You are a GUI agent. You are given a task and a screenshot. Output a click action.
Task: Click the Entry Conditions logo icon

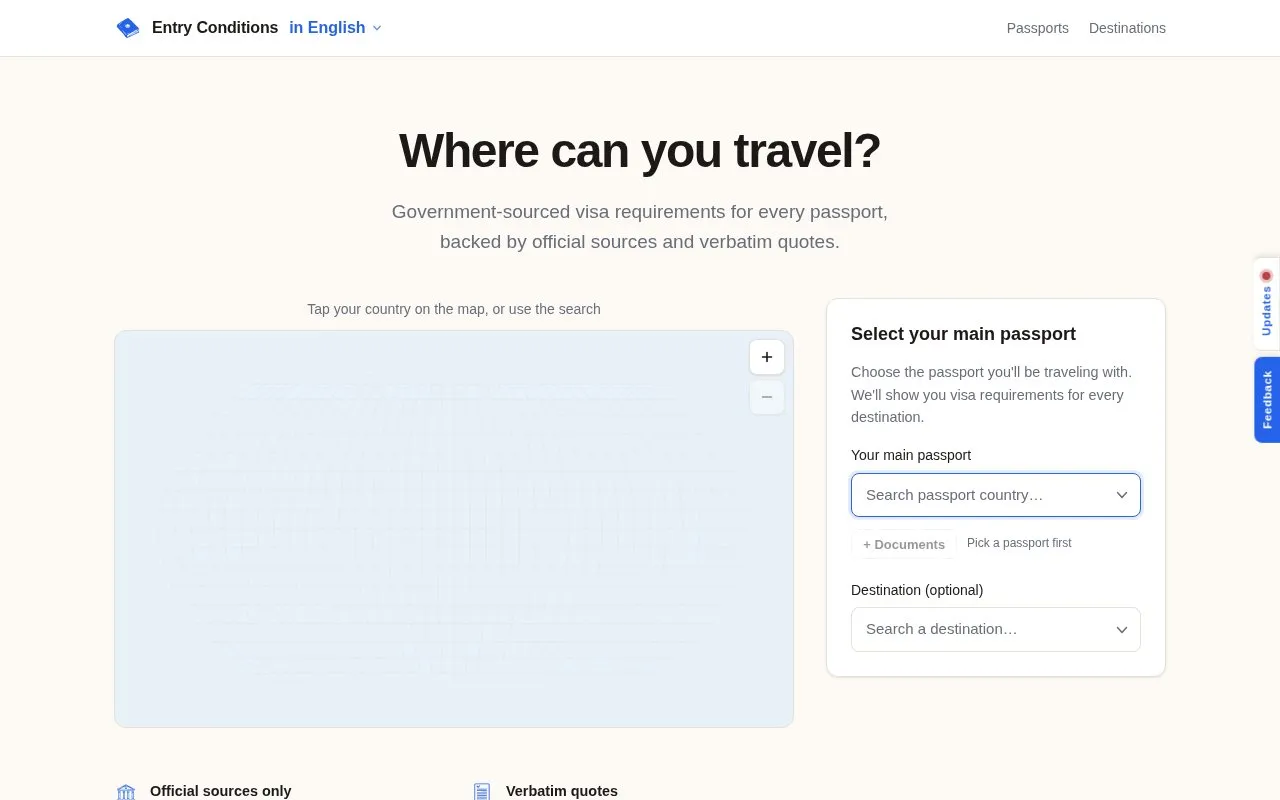(x=128, y=28)
